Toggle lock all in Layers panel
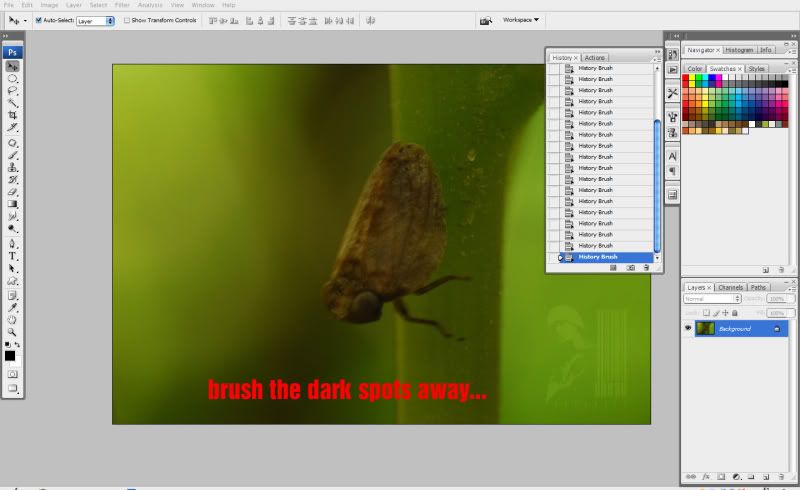Image resolution: width=800 pixels, height=490 pixels. 735,313
